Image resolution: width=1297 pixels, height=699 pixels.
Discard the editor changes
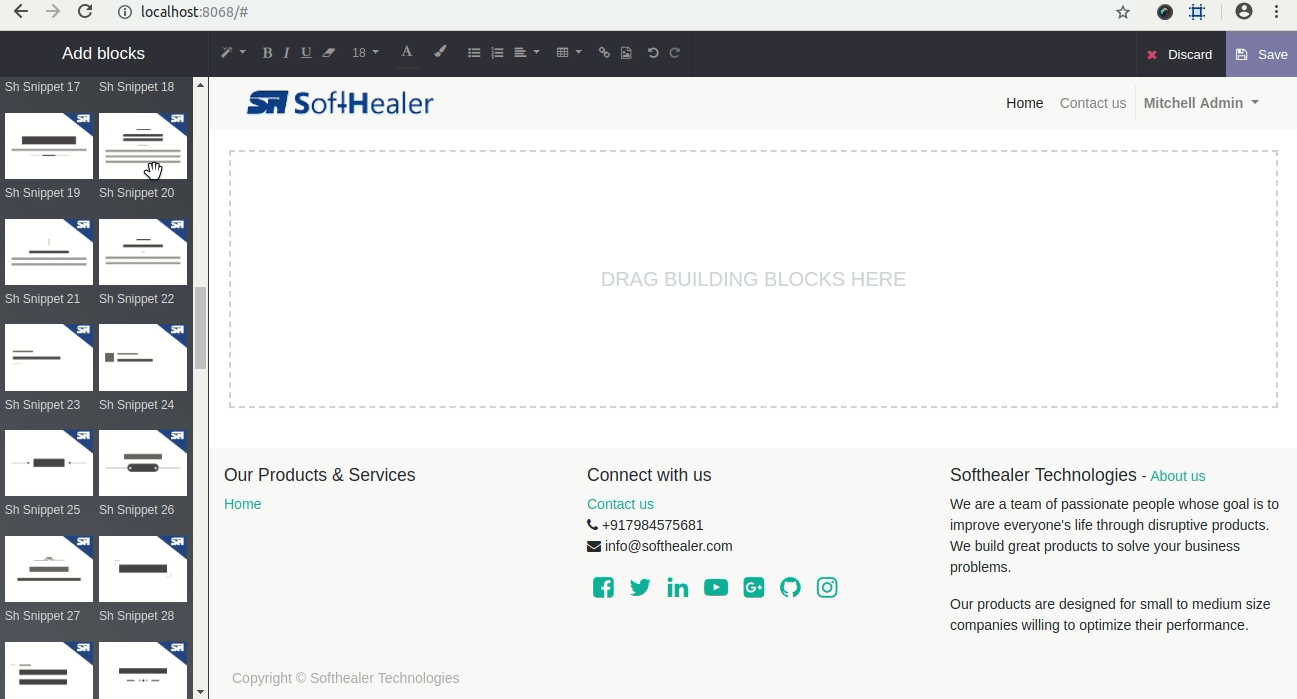(x=1180, y=54)
